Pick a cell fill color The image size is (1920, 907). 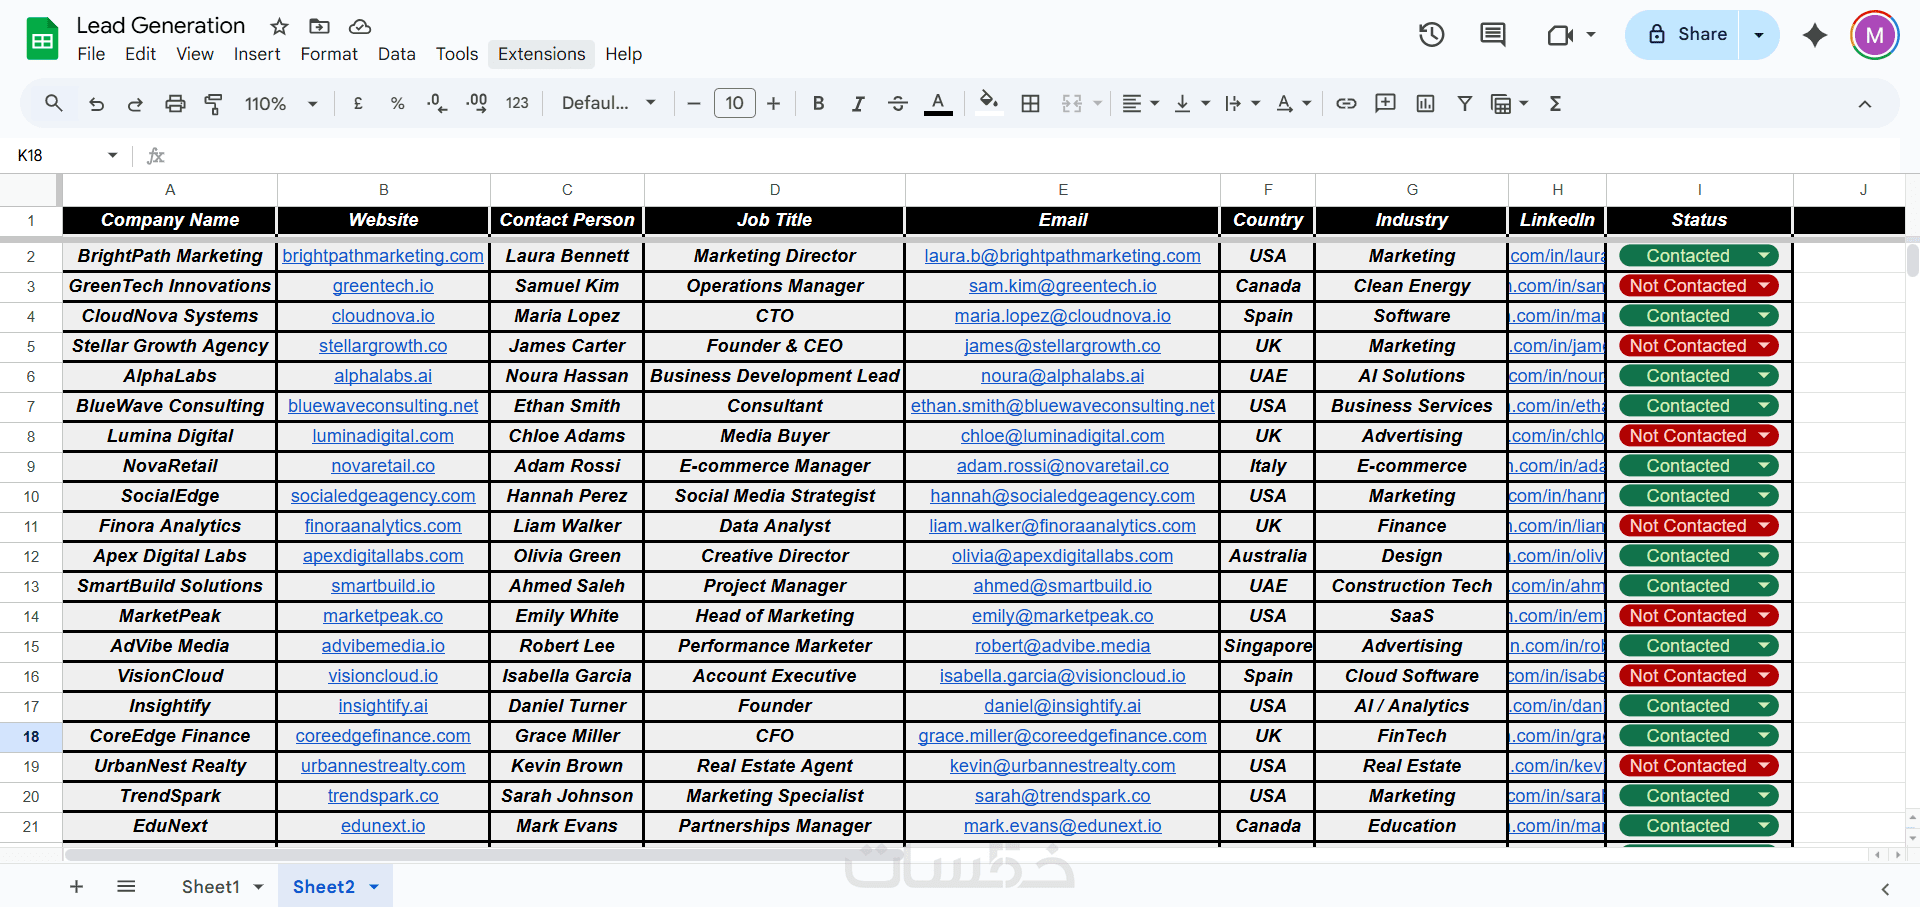[x=989, y=103]
